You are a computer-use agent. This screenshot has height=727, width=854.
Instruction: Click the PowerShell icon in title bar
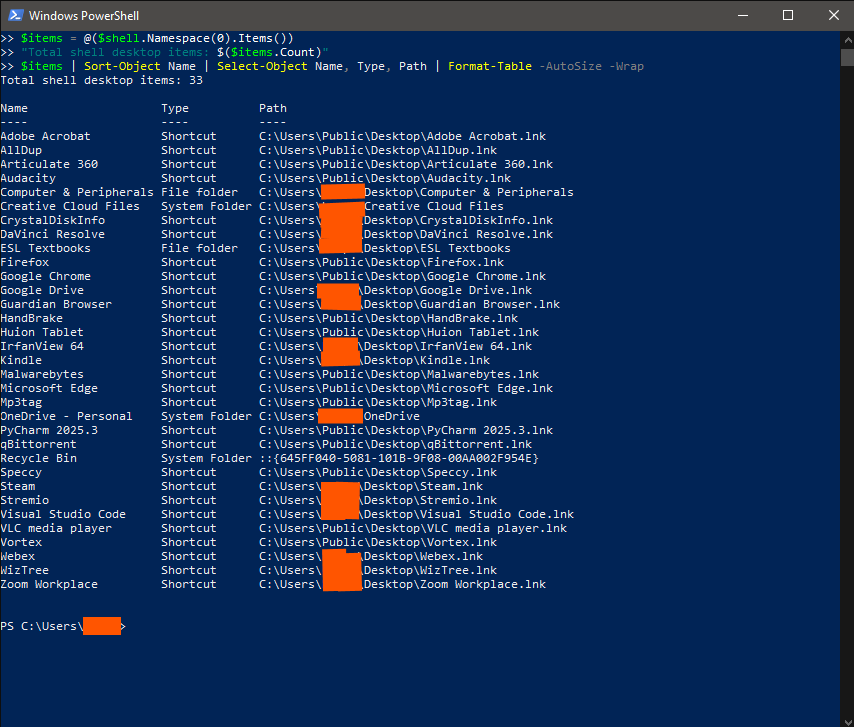[x=15, y=15]
